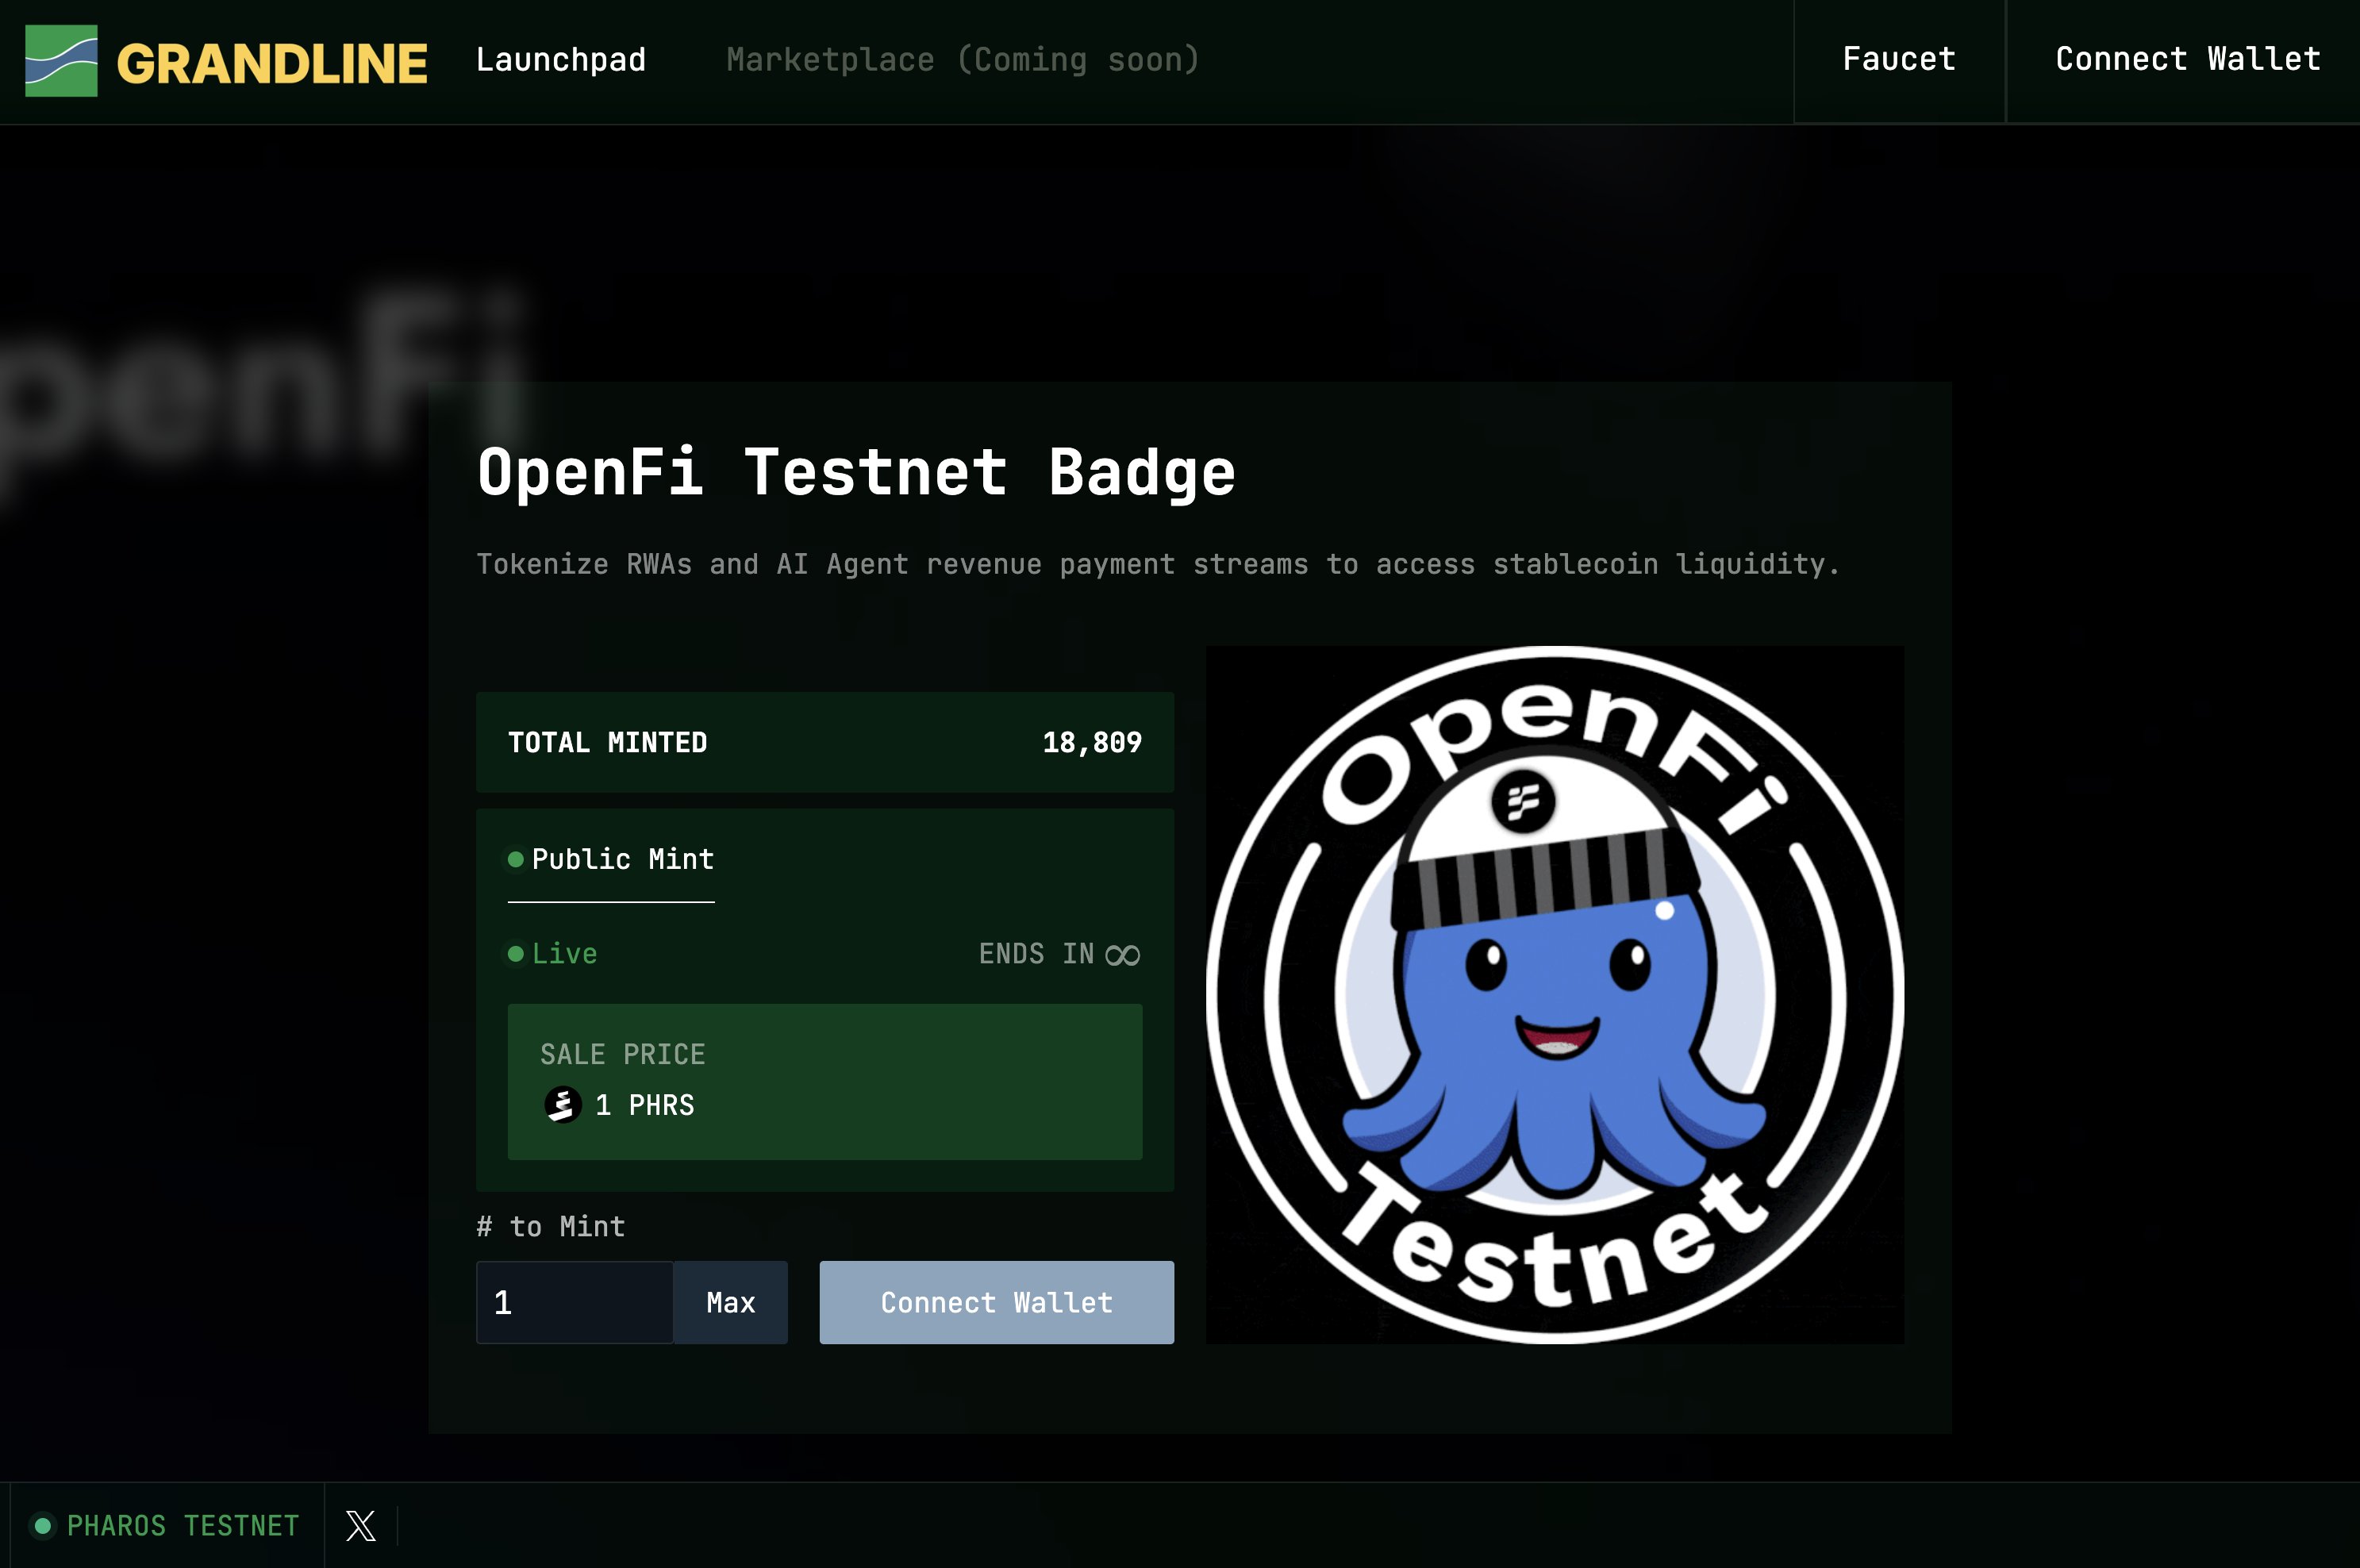Click the blue Connect Wallet mint button

click(x=996, y=1302)
